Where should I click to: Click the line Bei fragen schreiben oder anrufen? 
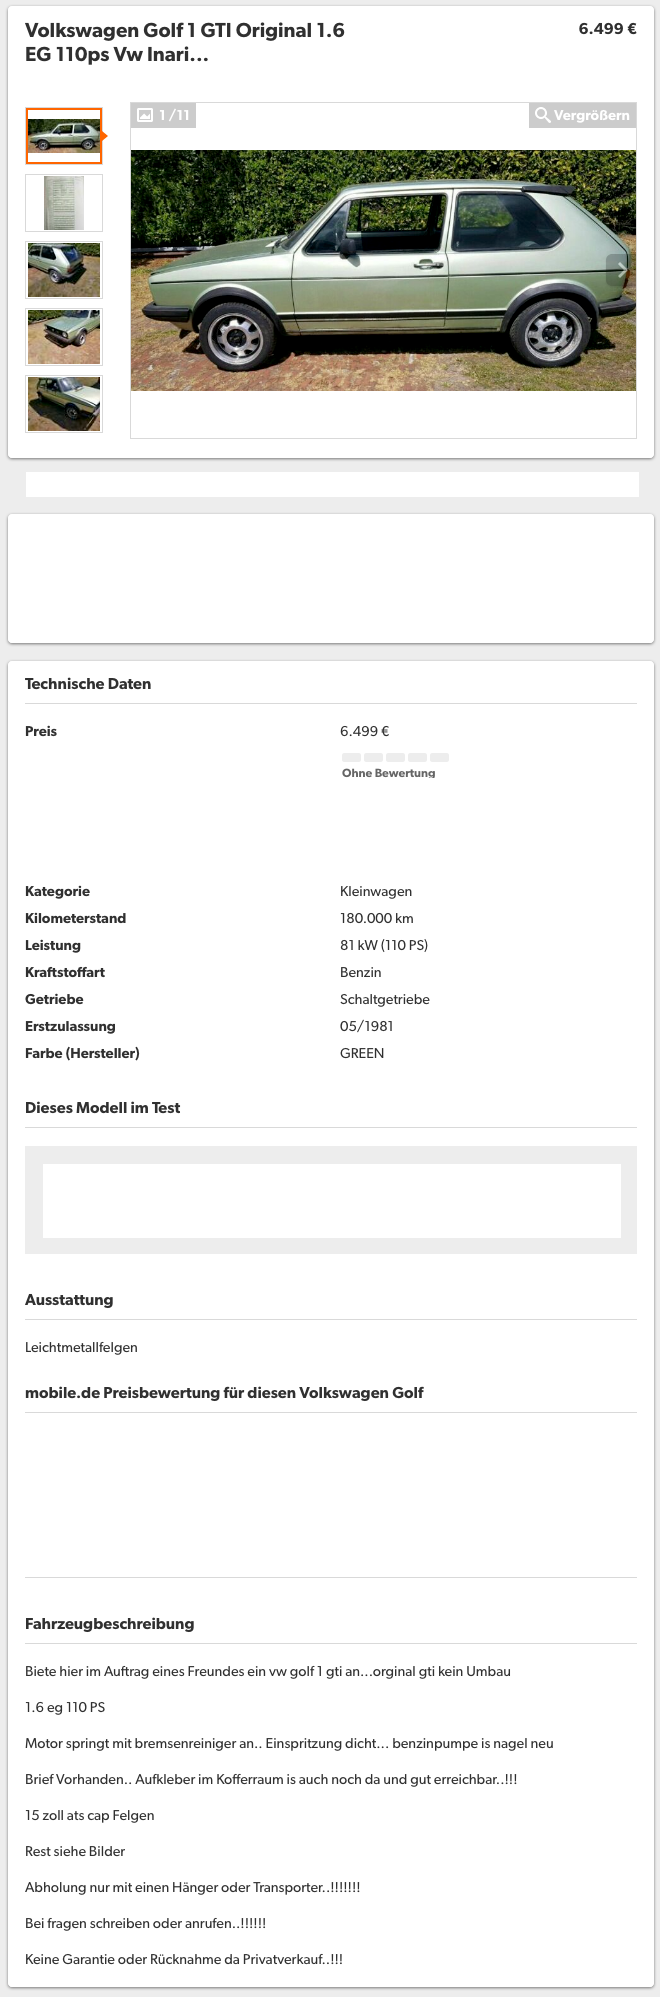click(x=146, y=1923)
